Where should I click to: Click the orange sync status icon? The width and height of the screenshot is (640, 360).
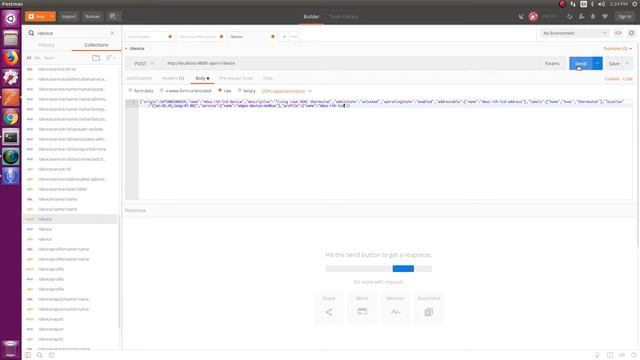point(533,17)
